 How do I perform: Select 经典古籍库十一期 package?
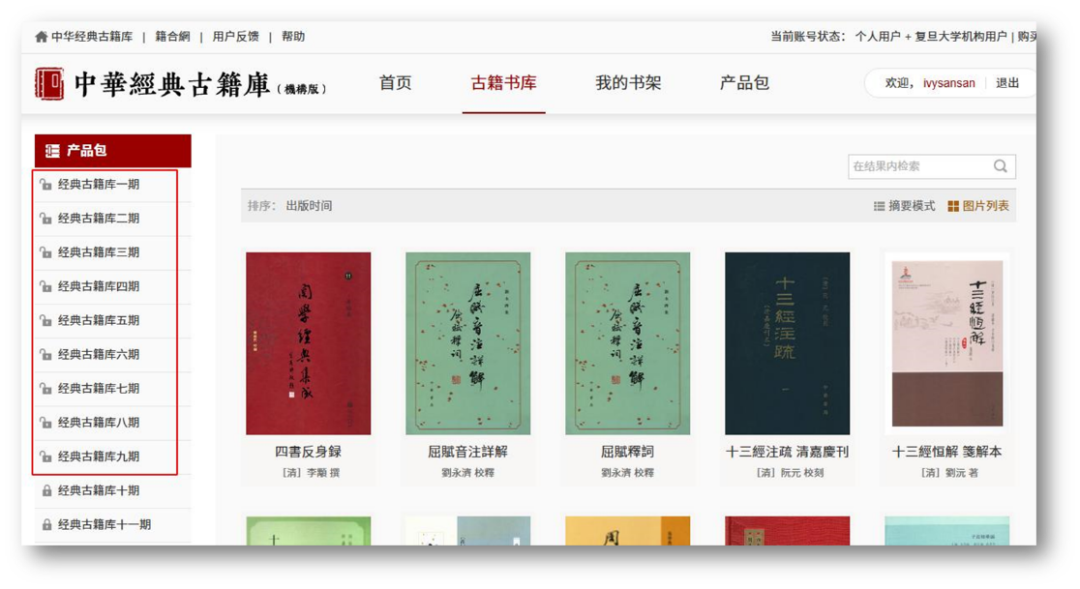tap(104, 525)
